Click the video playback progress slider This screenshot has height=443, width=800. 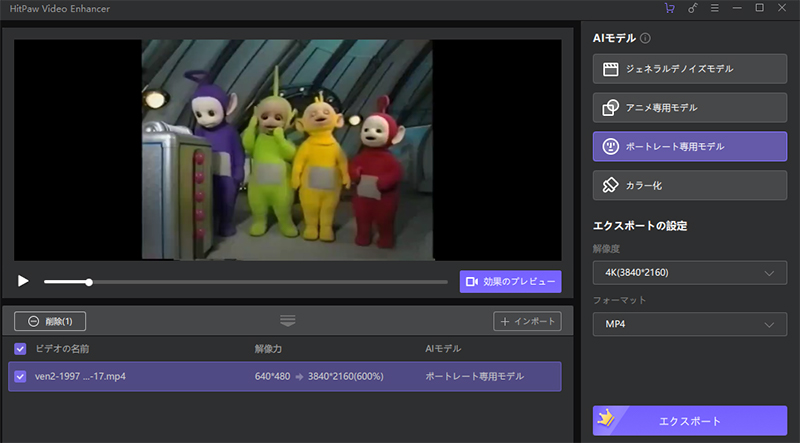245,282
